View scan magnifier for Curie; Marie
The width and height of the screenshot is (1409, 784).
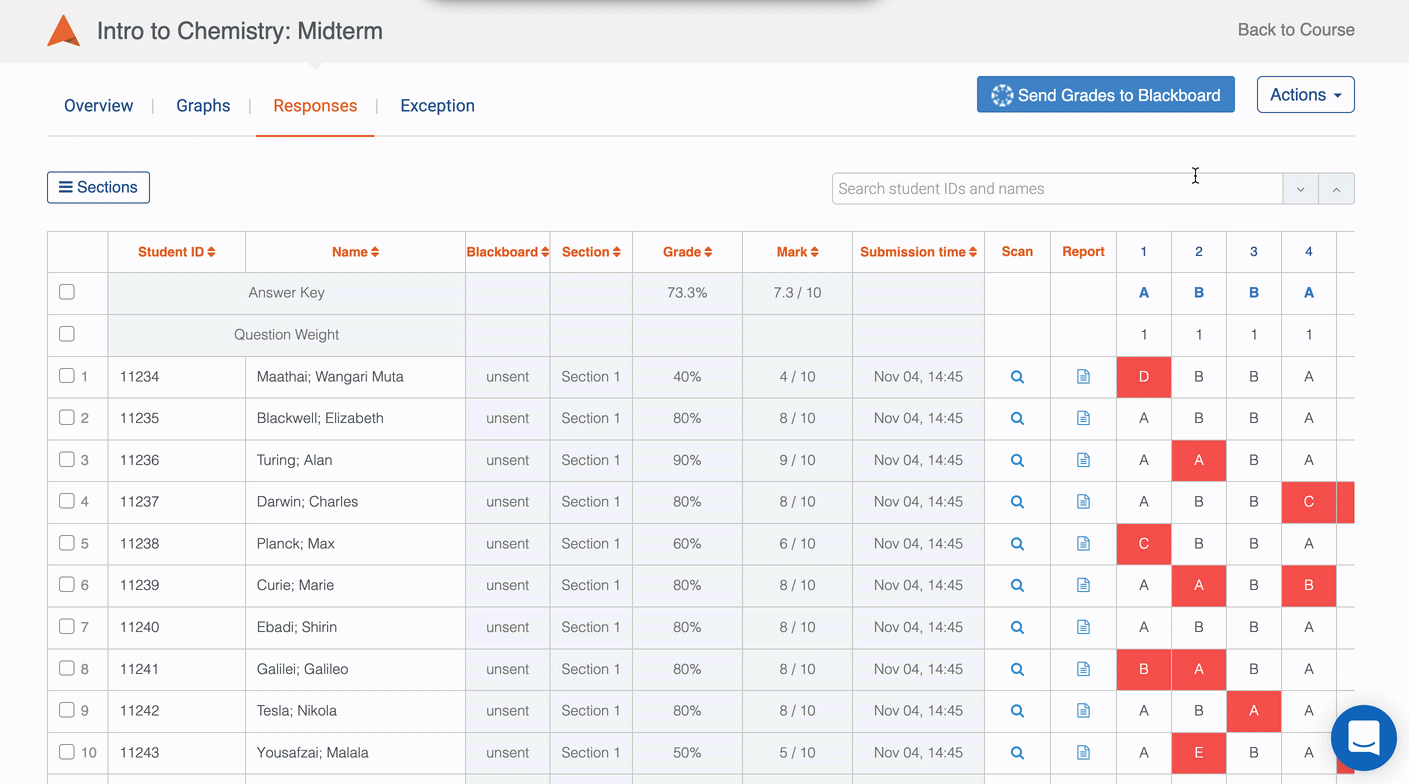click(1017, 586)
